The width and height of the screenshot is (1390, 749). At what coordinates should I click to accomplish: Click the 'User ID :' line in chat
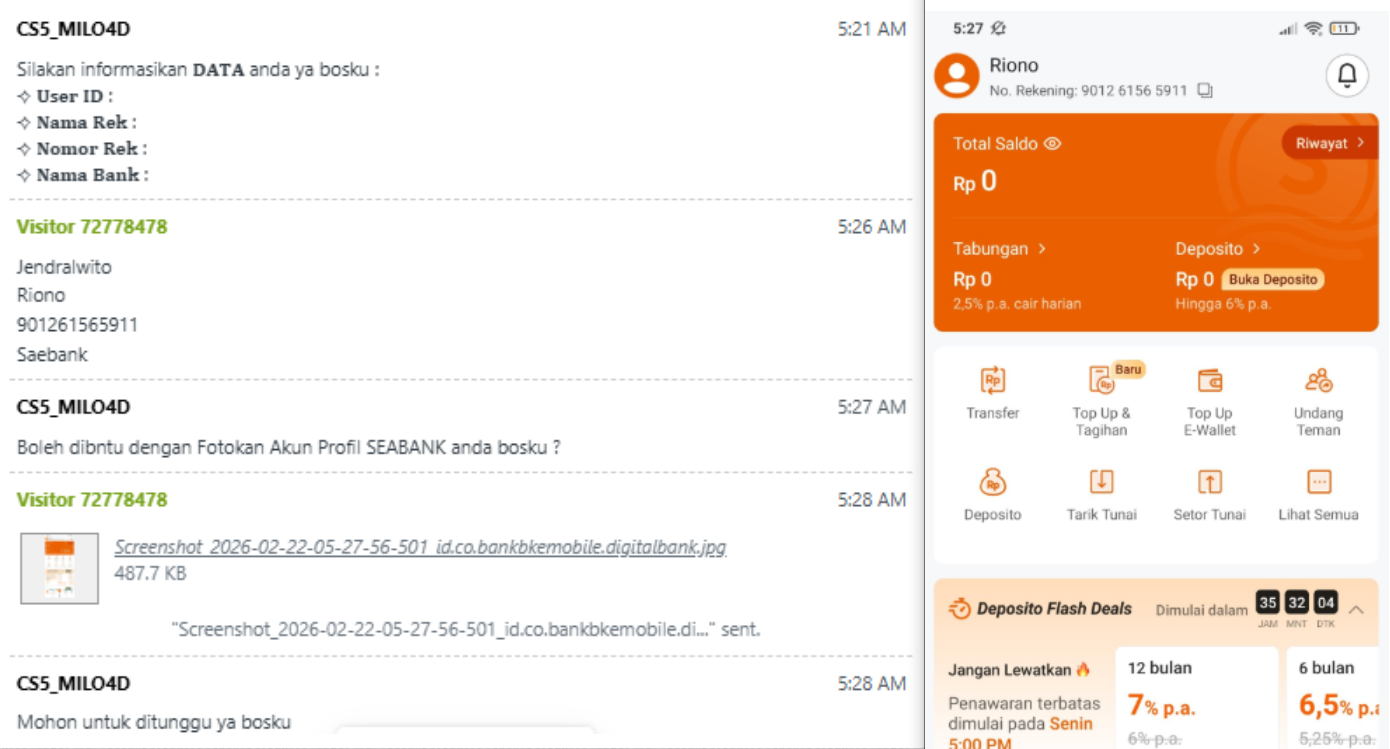coord(65,97)
